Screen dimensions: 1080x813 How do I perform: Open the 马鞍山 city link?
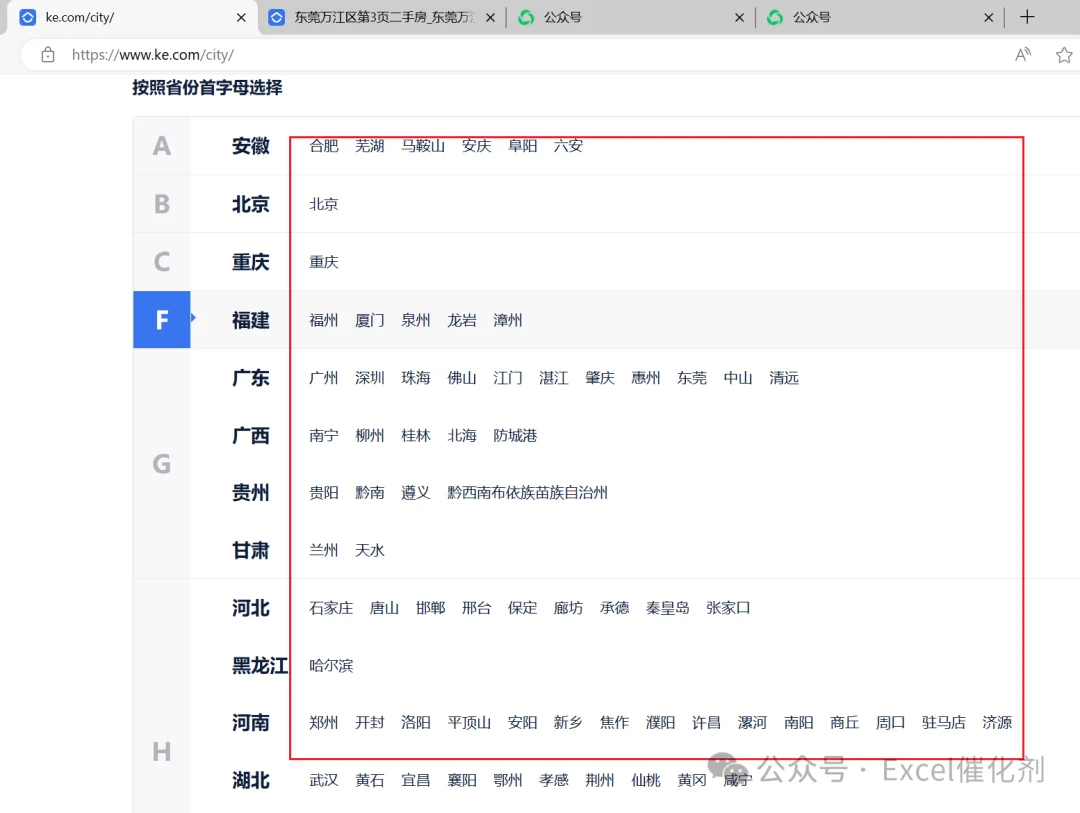[423, 146]
